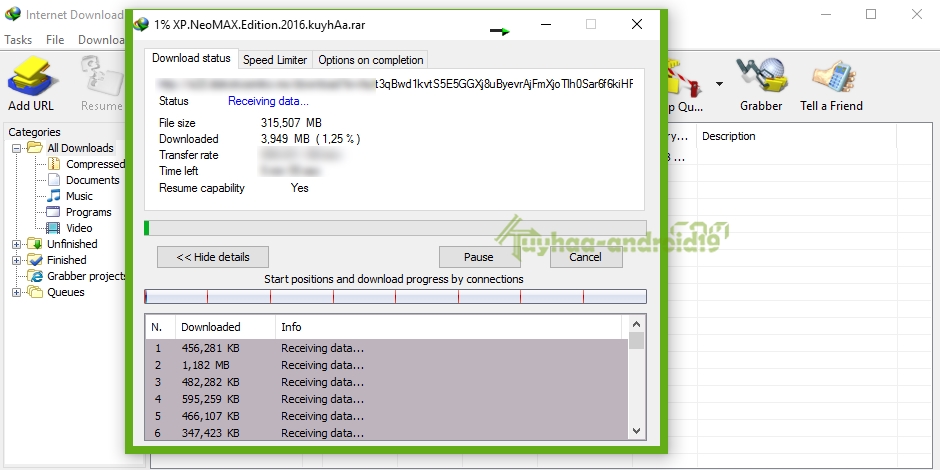Click the Add URL toolbar icon
Image resolution: width=940 pixels, height=470 pixels.
point(31,77)
